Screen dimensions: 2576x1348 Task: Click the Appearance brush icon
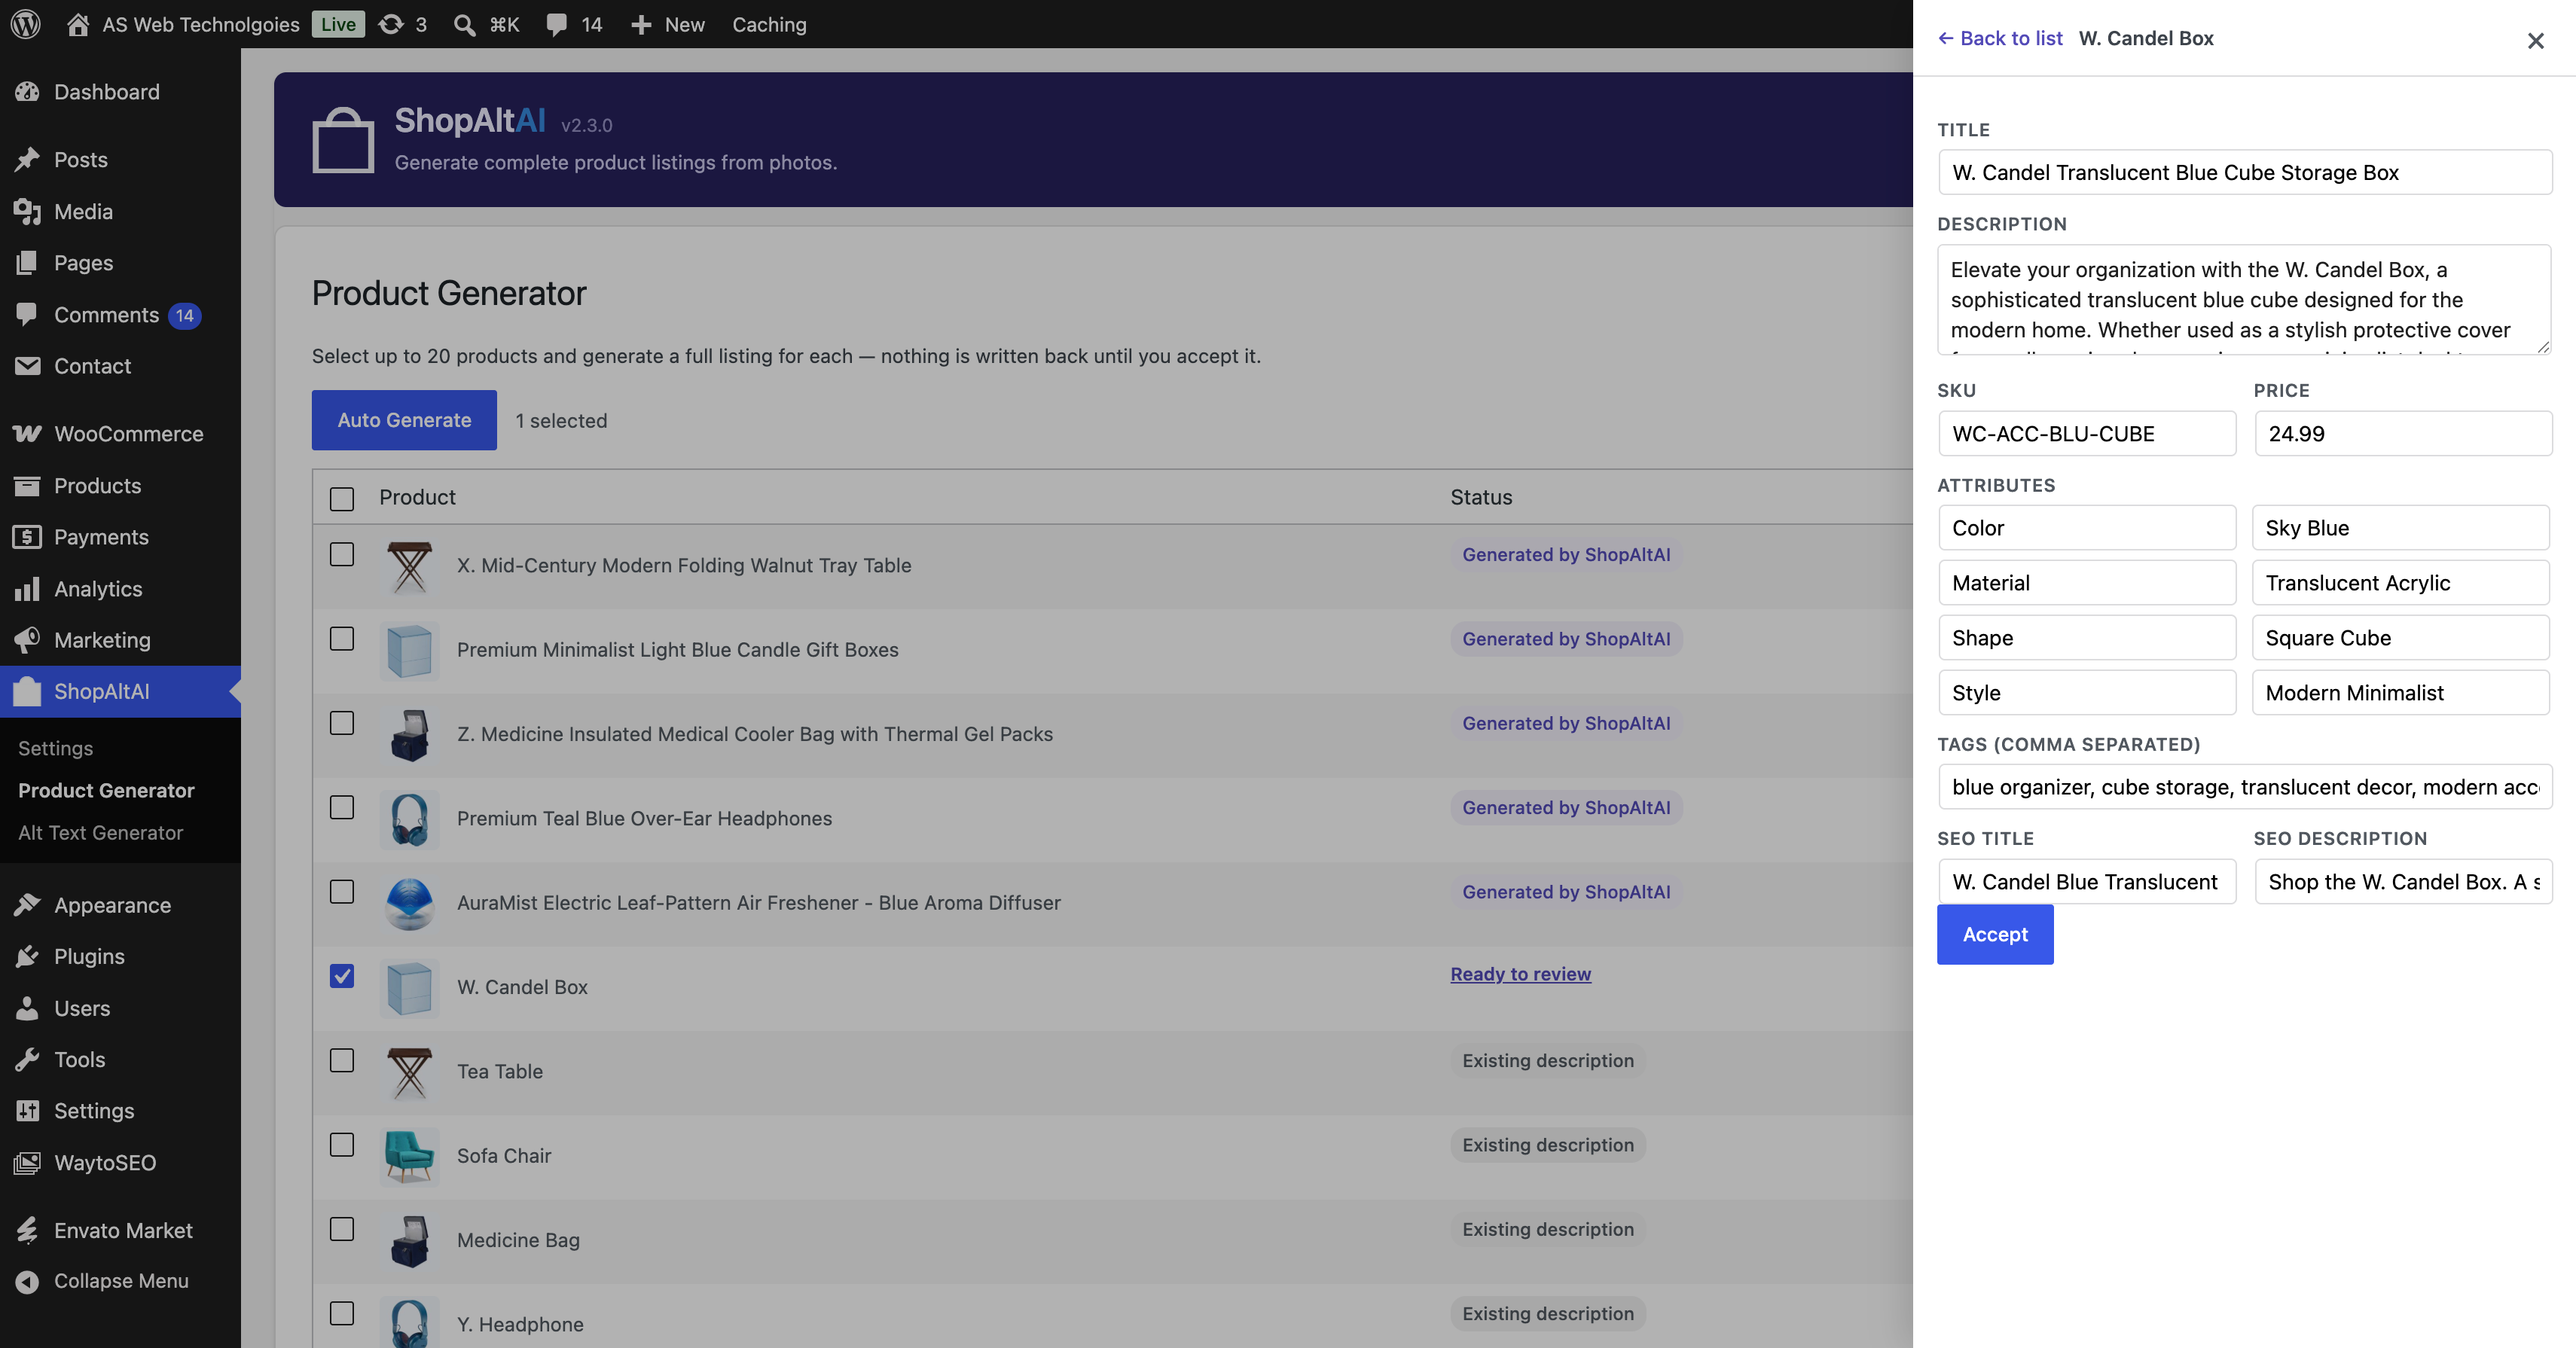28,905
